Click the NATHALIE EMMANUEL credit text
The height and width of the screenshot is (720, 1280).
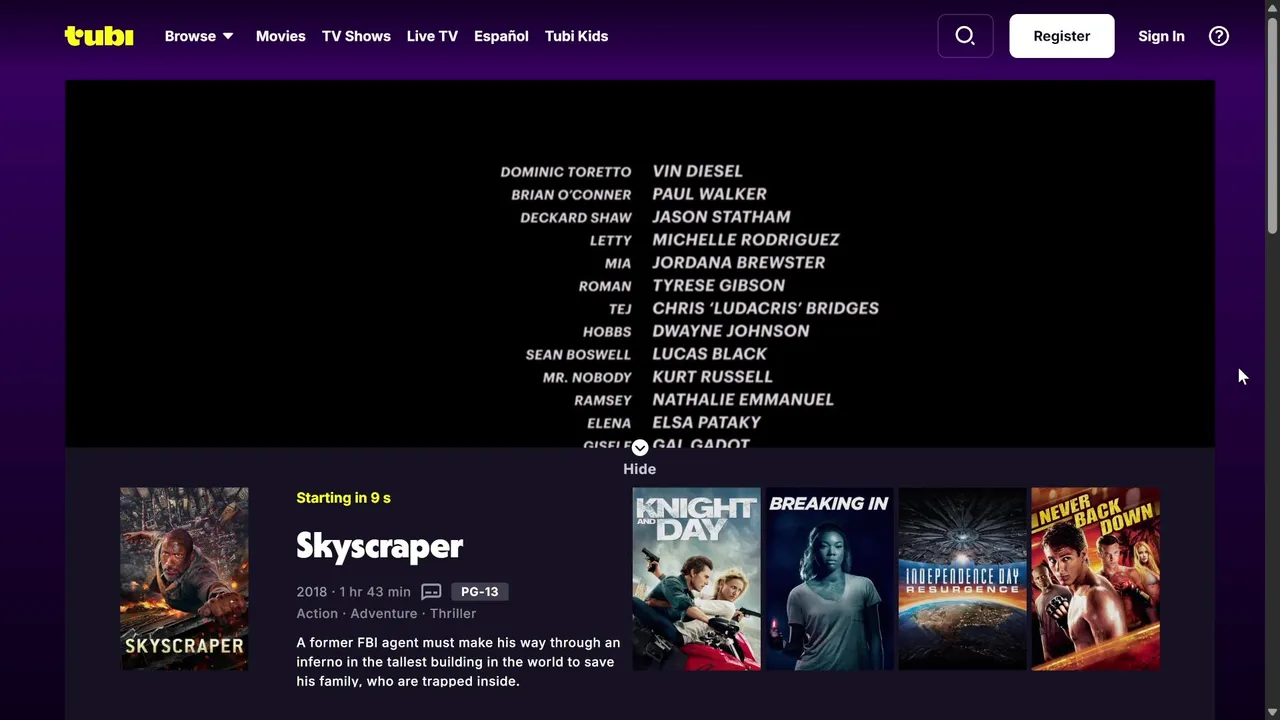(743, 400)
